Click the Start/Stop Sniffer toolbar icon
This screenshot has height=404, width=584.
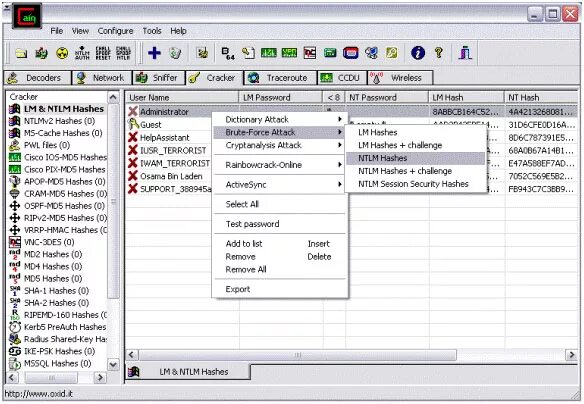coord(41,53)
